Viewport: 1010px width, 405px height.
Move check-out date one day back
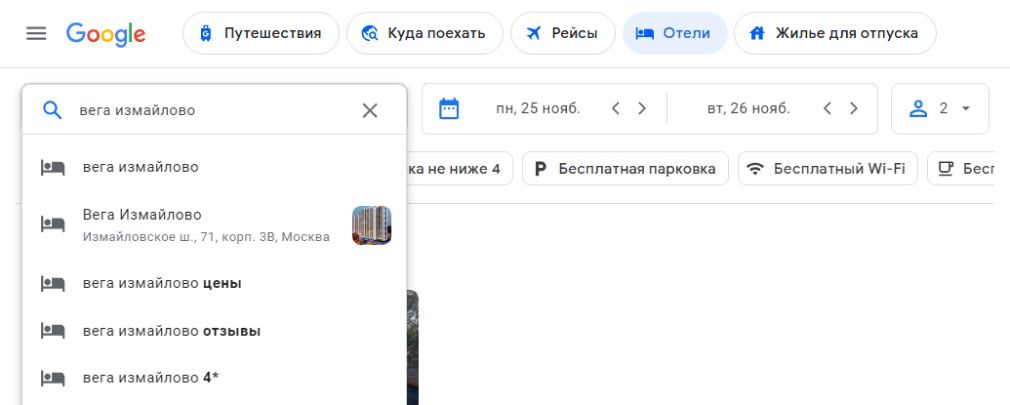(x=828, y=108)
